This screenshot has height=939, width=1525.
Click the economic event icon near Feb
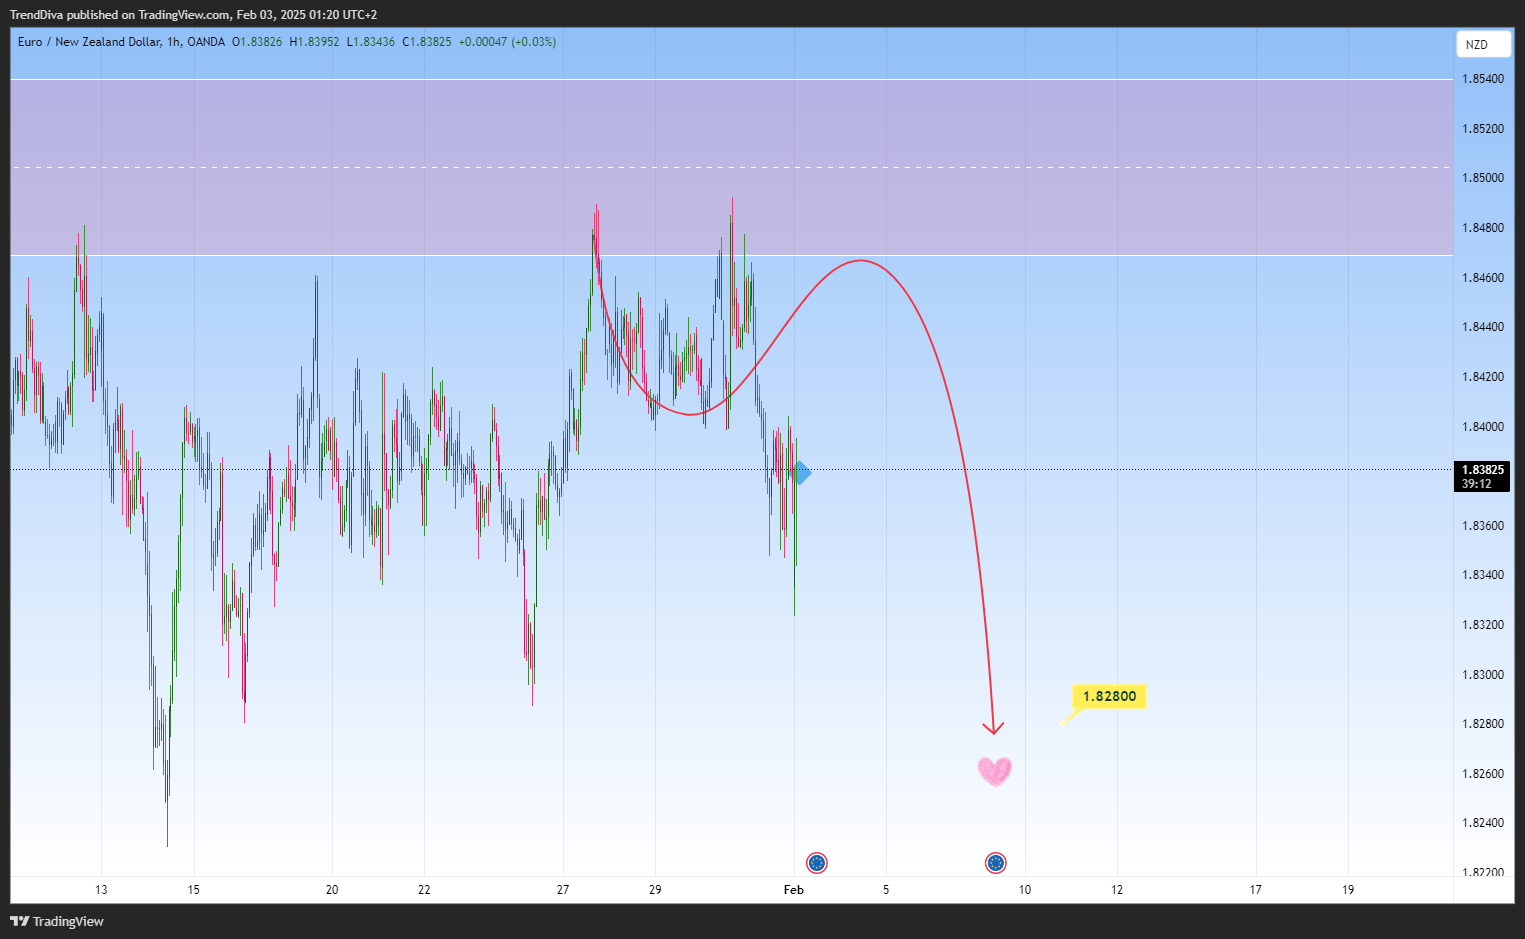point(817,863)
